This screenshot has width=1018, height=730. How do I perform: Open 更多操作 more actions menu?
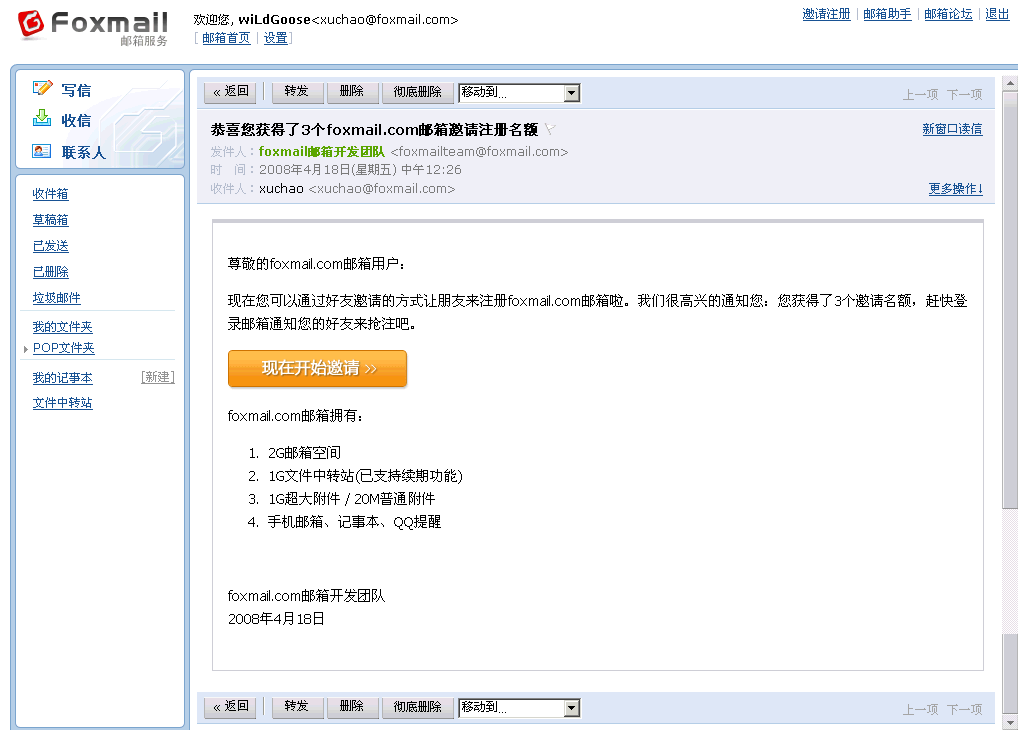click(955, 188)
